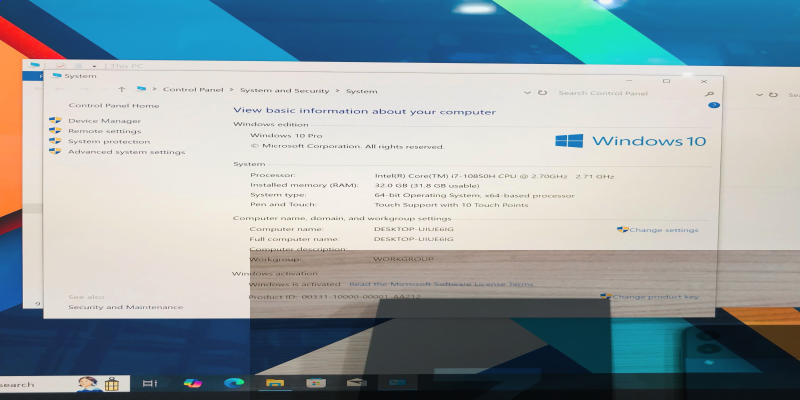The image size is (800, 400).
Task: Click the computer icon in the address bar
Action: point(141,89)
